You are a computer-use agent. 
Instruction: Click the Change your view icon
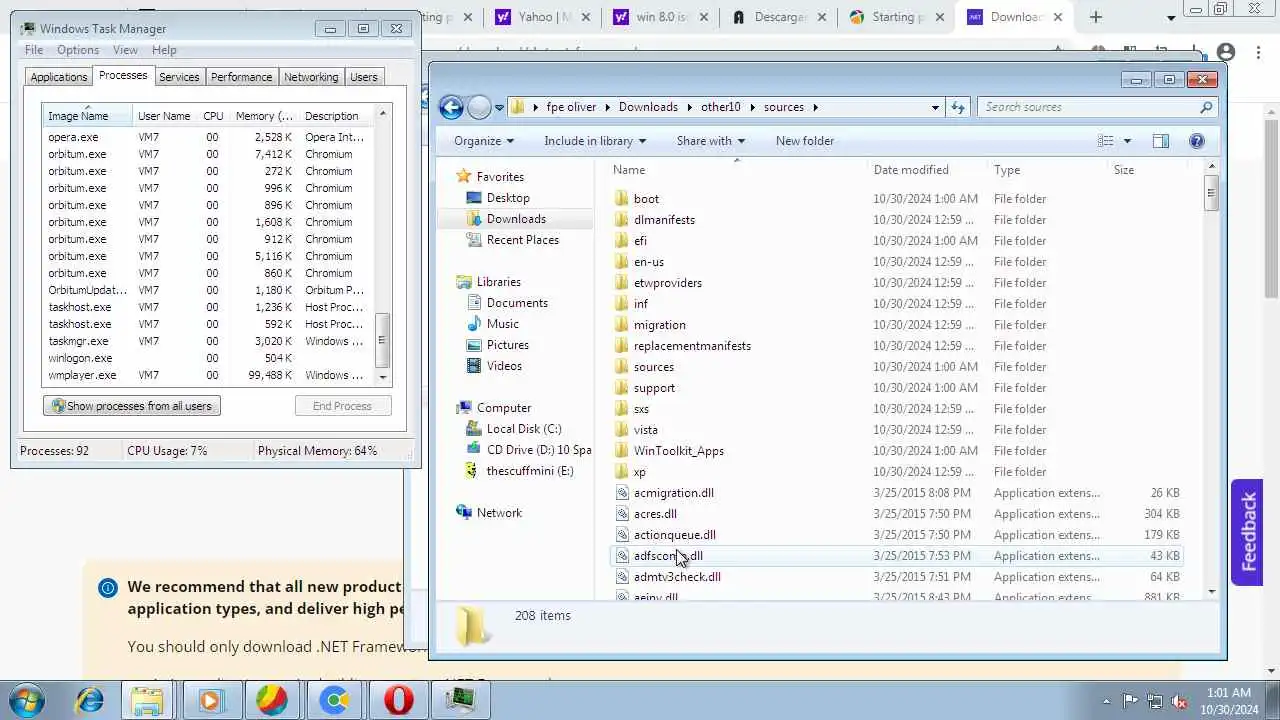pyautogui.click(x=1106, y=141)
